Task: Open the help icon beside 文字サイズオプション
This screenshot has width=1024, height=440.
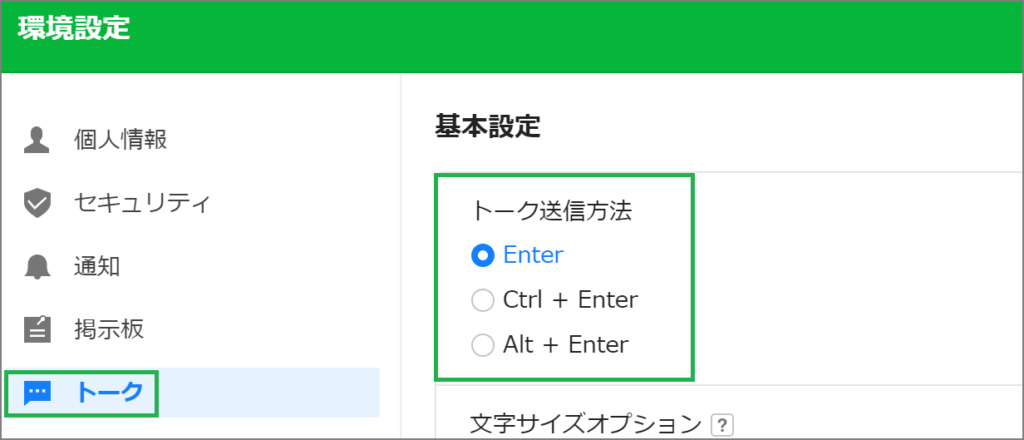Action: [x=722, y=426]
